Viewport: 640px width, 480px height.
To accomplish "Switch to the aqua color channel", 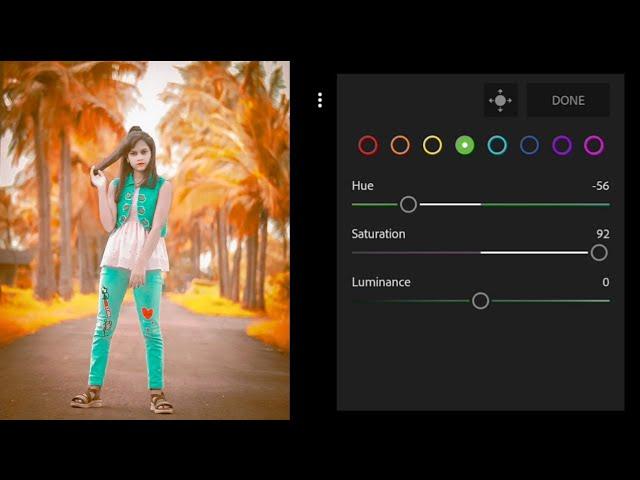I will click(x=497, y=145).
